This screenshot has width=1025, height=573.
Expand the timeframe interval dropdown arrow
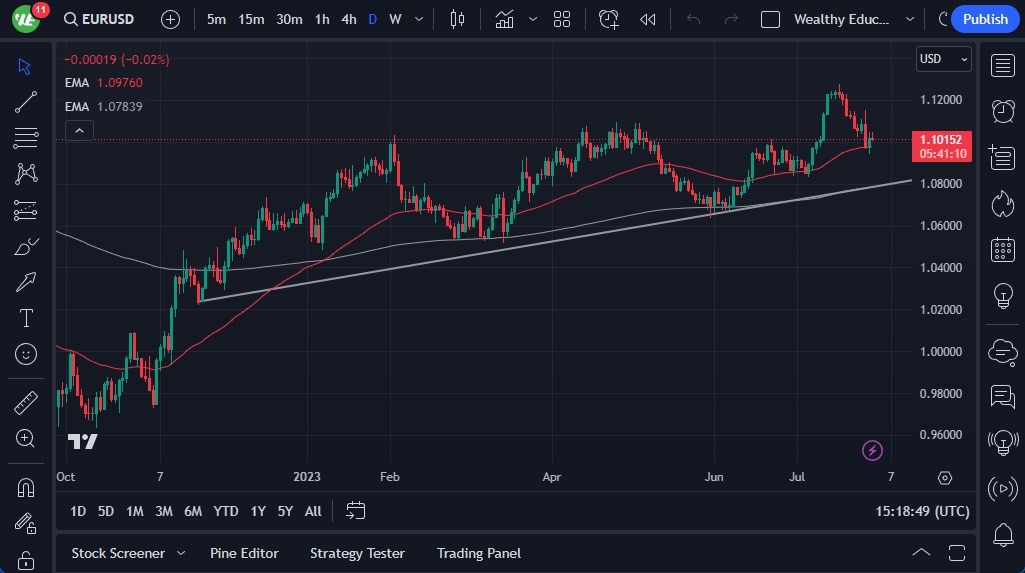click(418, 19)
